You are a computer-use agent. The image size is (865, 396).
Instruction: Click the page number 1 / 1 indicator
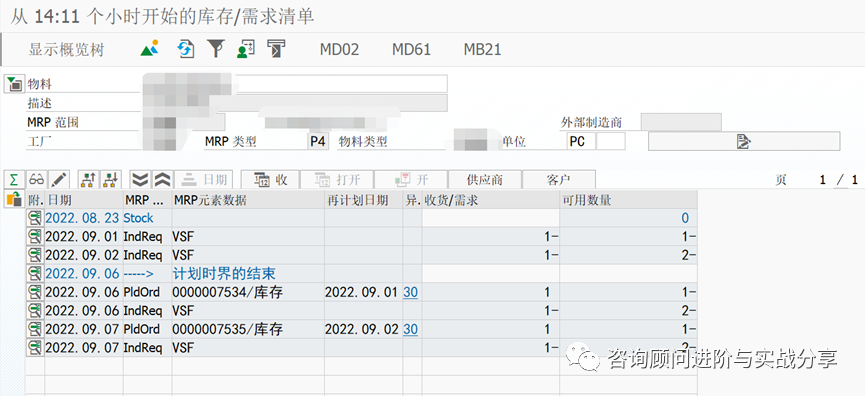[839, 180]
